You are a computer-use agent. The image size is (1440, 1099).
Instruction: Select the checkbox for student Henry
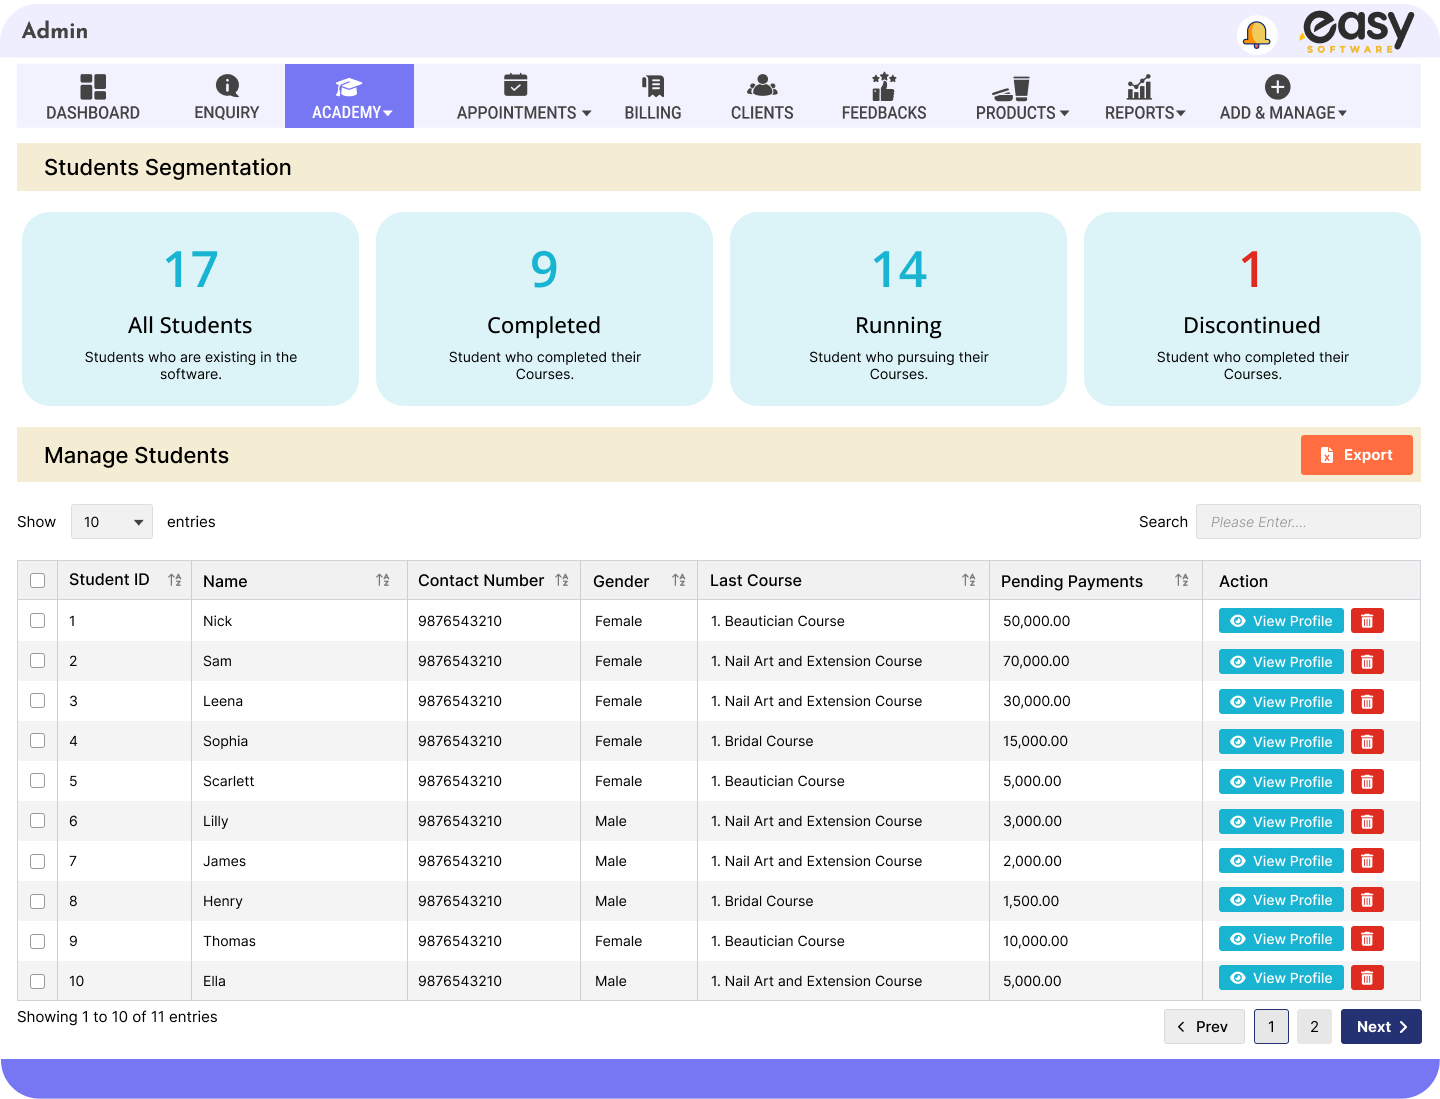click(x=38, y=901)
